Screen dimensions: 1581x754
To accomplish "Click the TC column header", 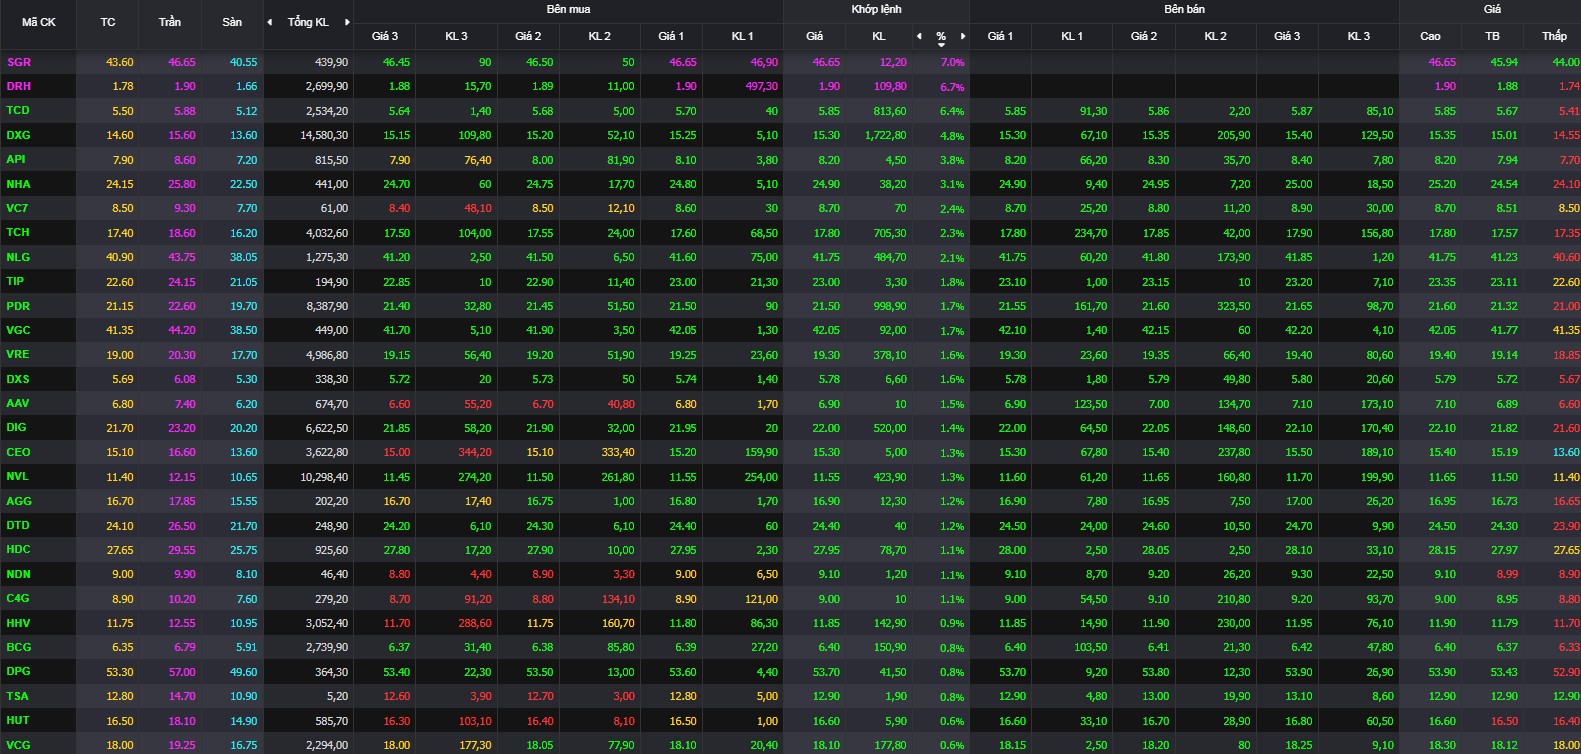I will pyautogui.click(x=108, y=22).
